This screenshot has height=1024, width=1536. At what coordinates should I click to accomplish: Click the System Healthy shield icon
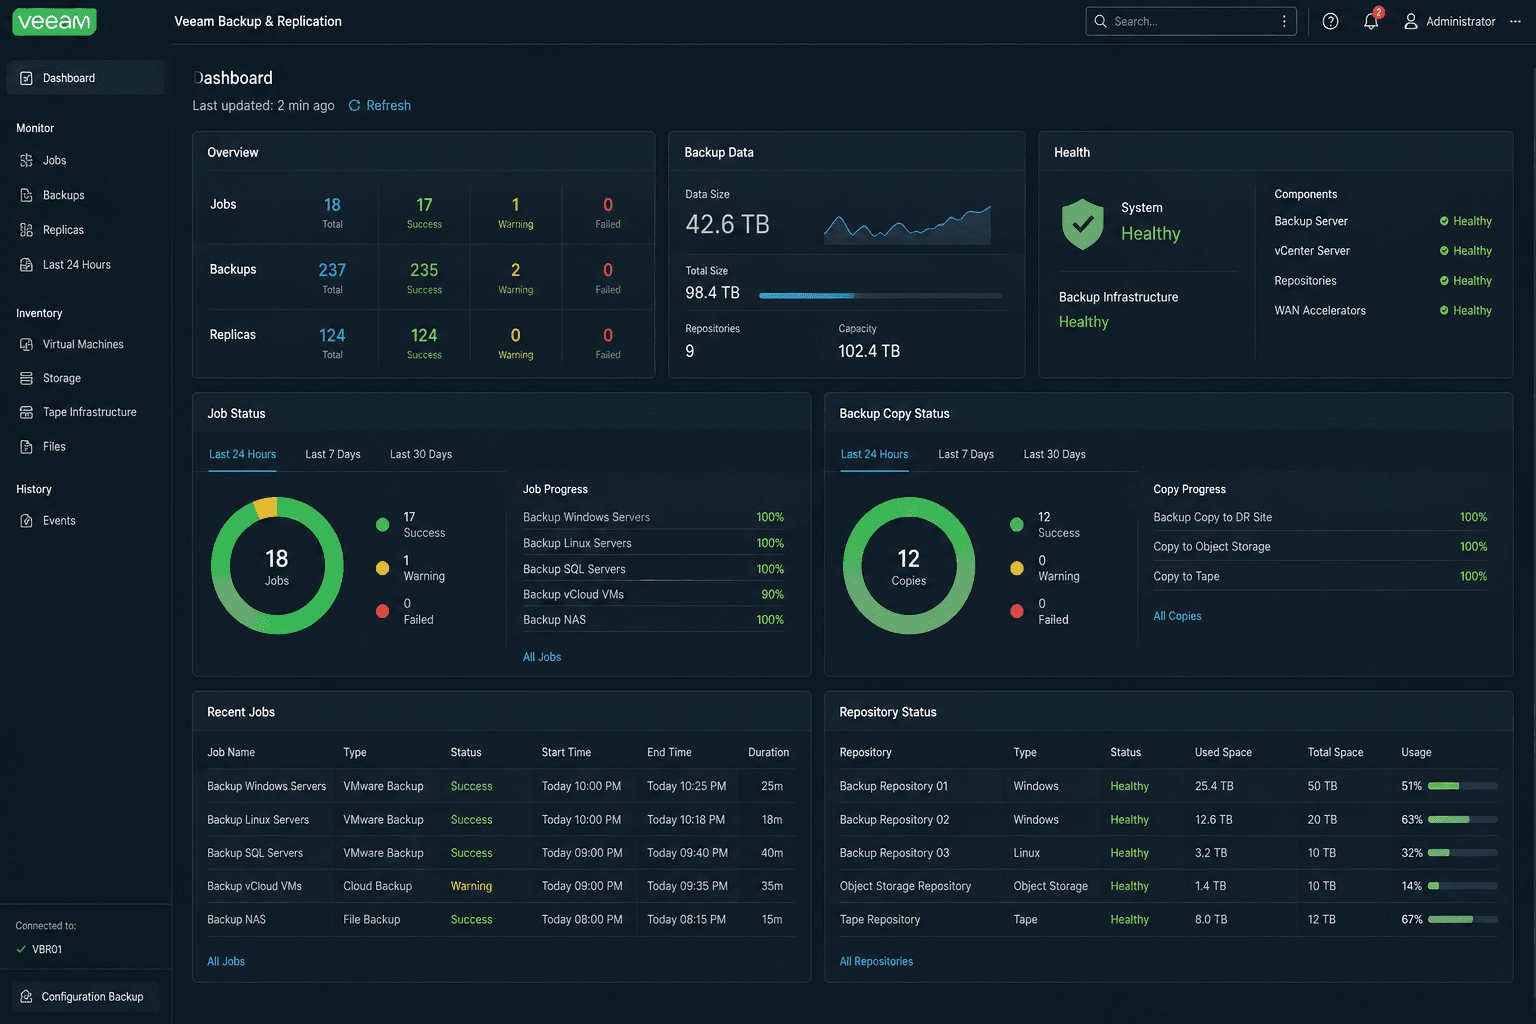(x=1083, y=223)
